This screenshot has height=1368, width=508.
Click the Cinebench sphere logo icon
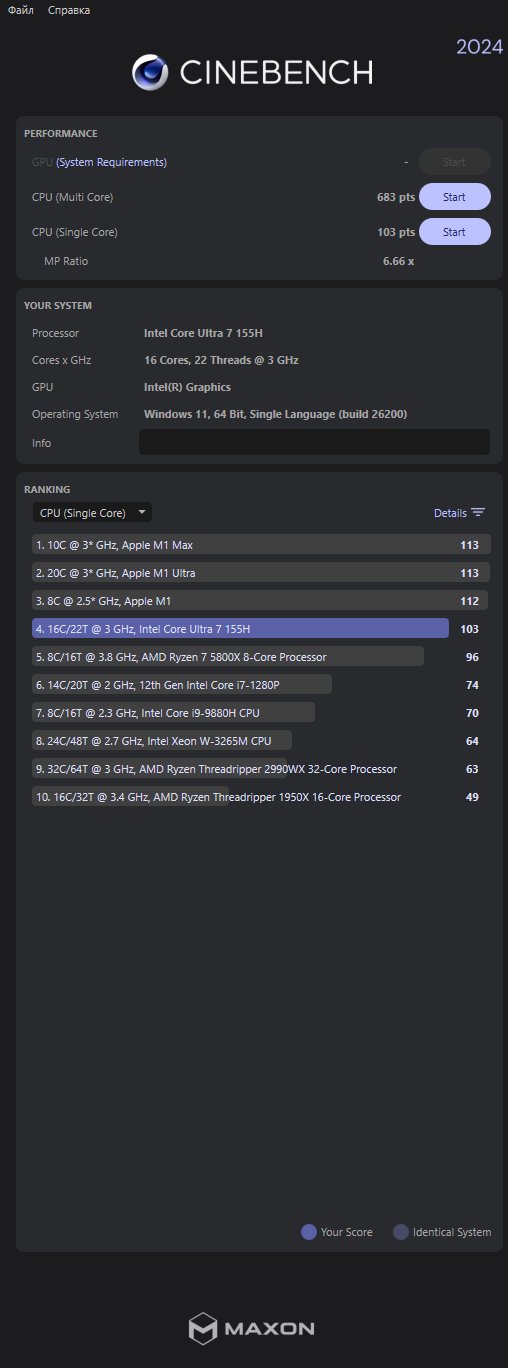click(x=150, y=73)
